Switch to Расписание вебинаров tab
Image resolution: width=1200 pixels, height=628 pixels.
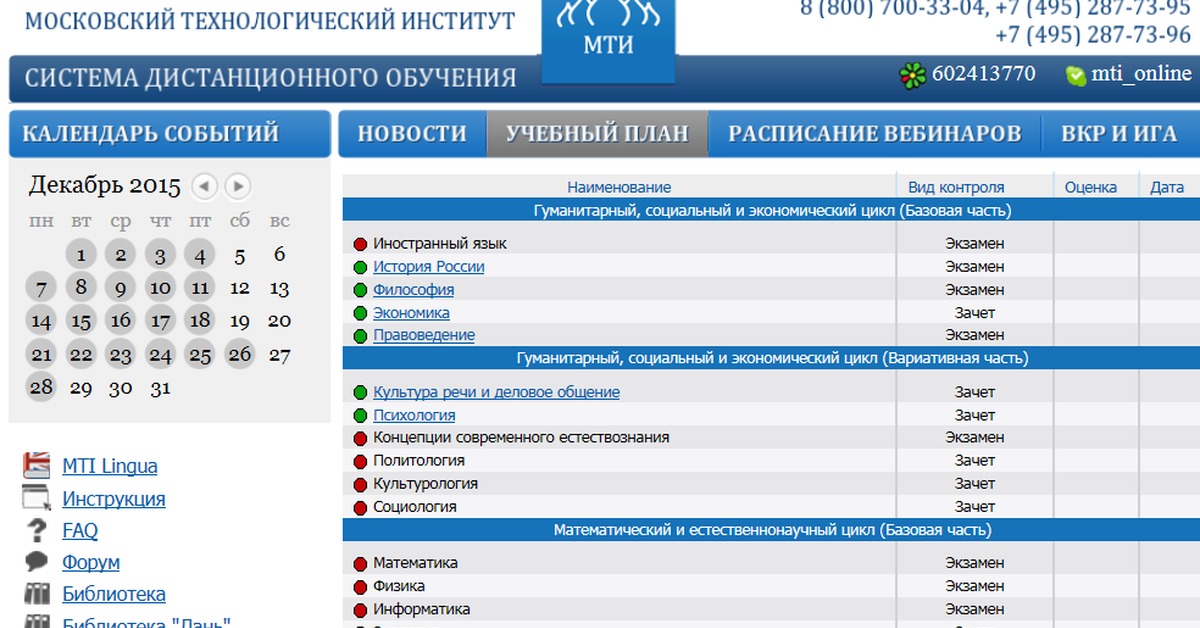tap(875, 134)
